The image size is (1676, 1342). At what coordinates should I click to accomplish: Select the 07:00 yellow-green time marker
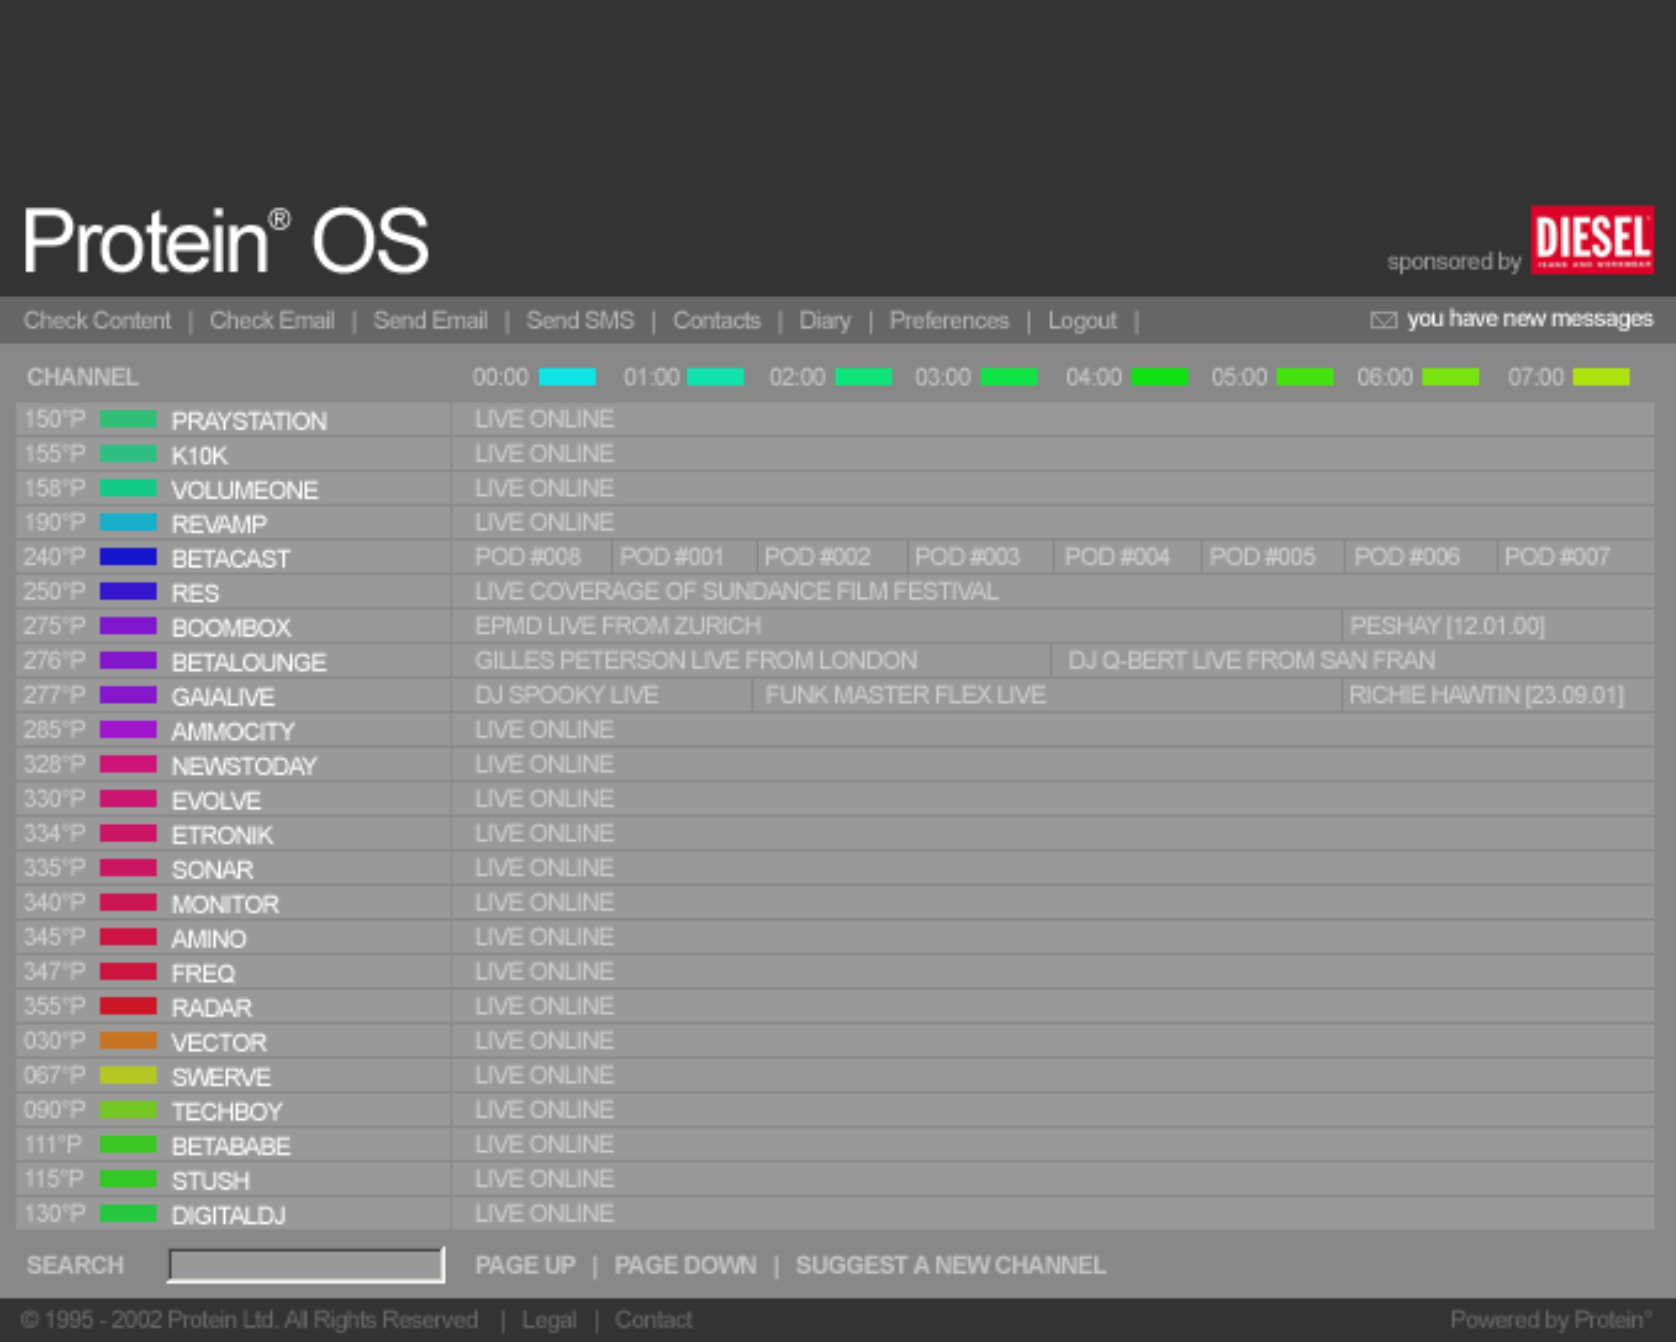coord(1601,377)
